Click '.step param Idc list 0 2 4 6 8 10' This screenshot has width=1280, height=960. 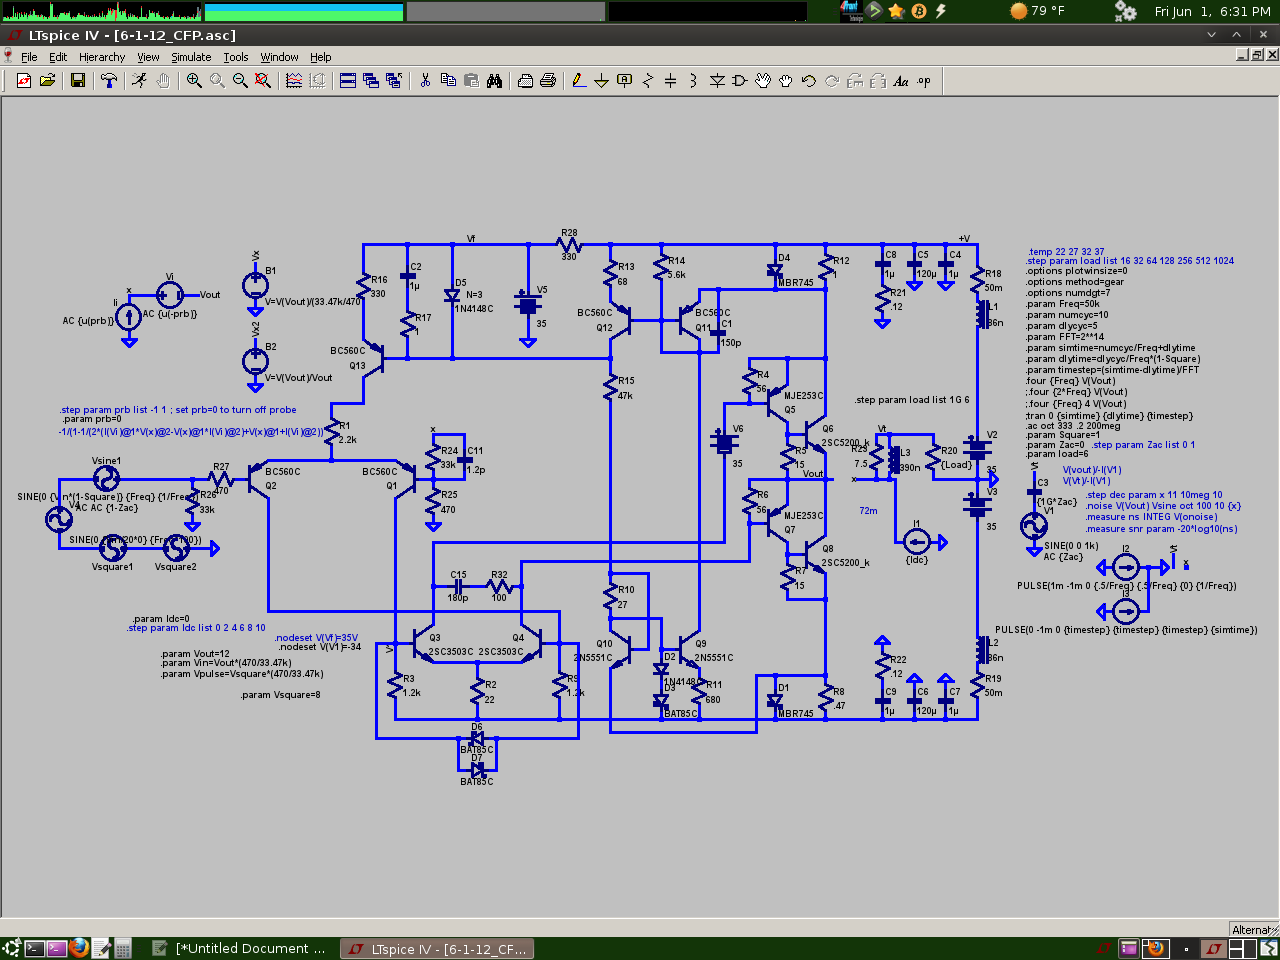point(196,628)
